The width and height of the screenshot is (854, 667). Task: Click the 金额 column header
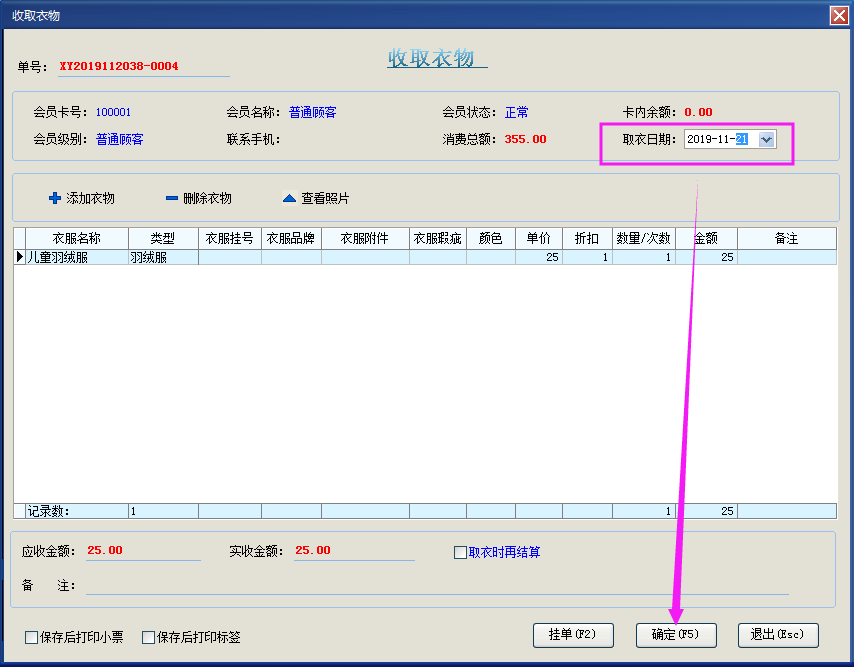click(706, 239)
